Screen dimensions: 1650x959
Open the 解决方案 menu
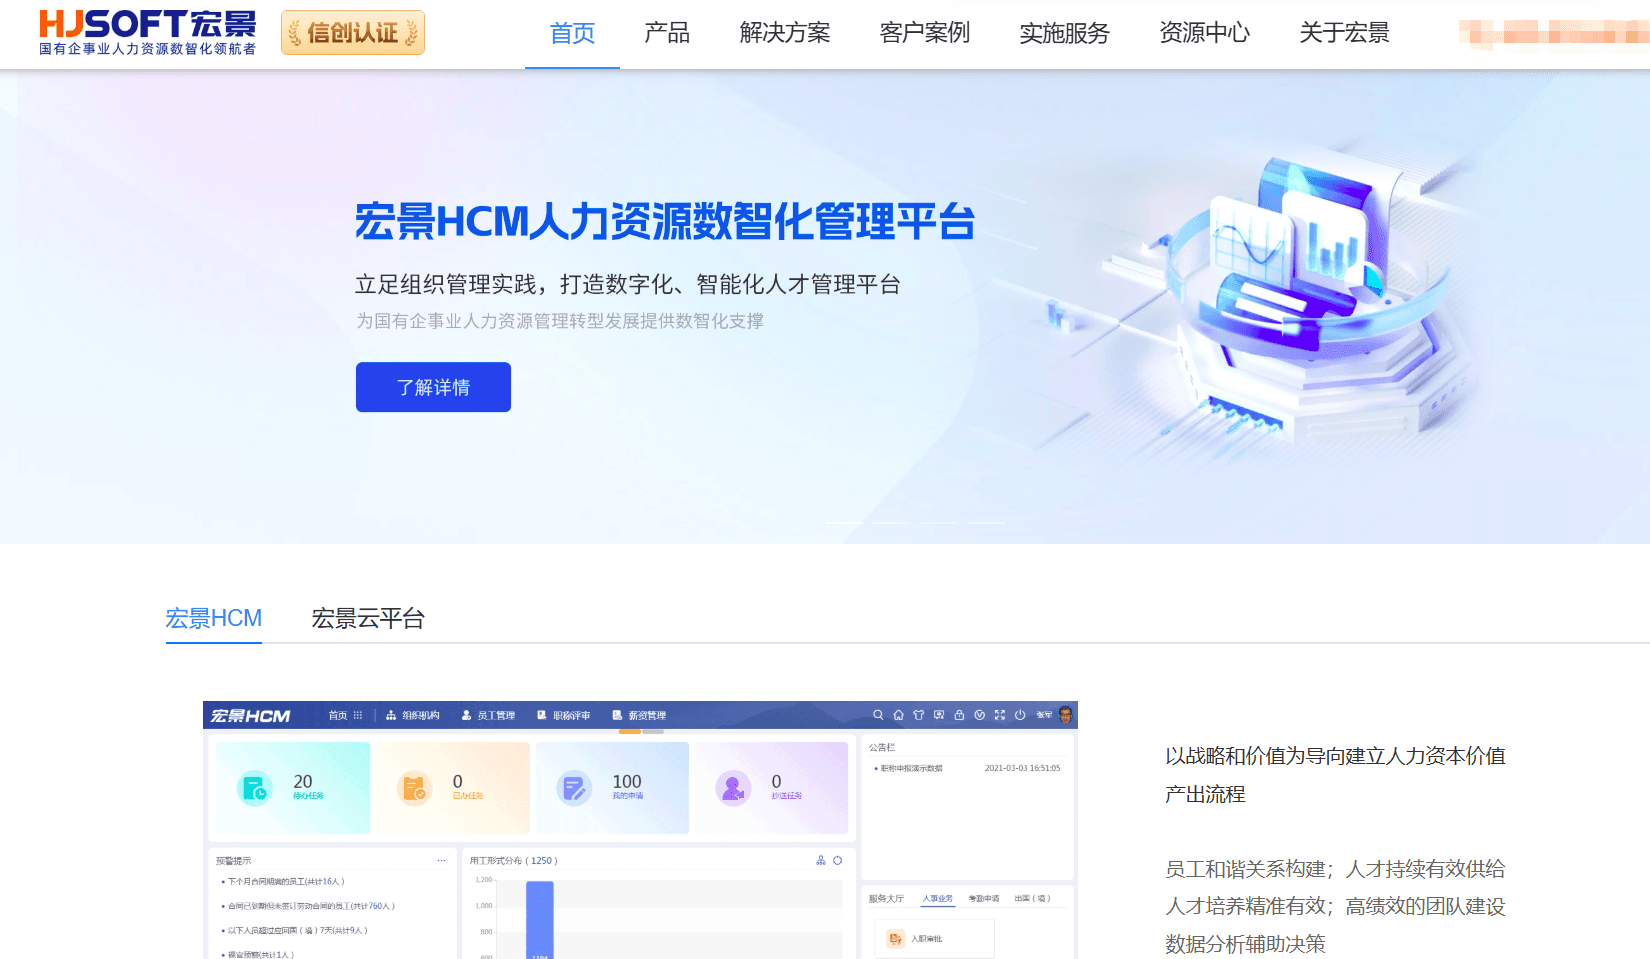tap(785, 33)
